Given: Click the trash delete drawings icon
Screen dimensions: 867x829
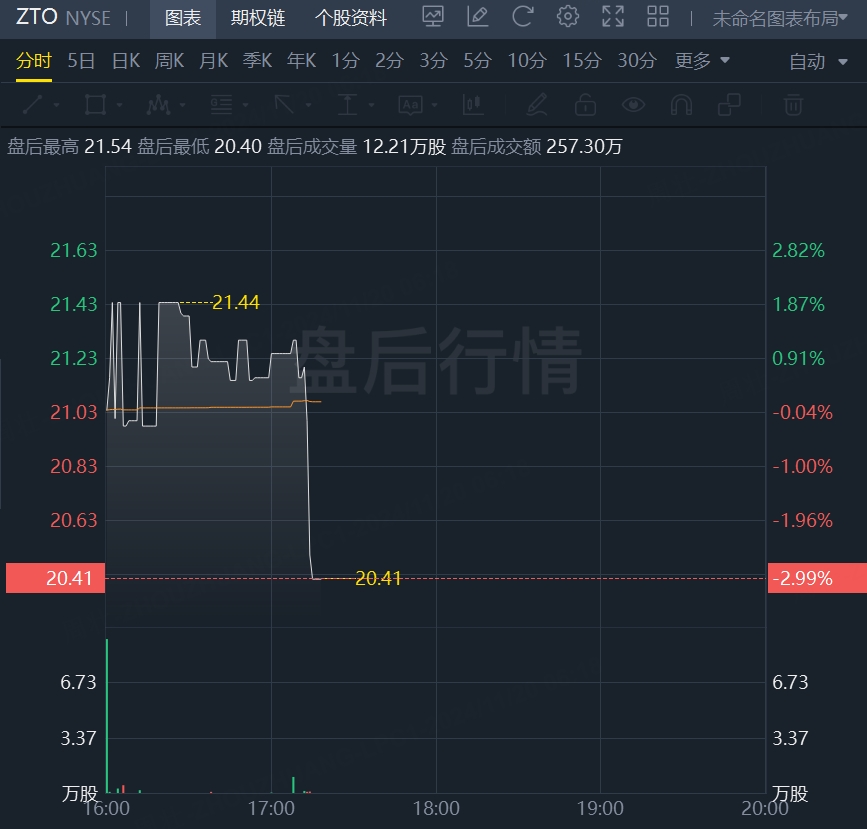Looking at the screenshot, I should point(793,104).
